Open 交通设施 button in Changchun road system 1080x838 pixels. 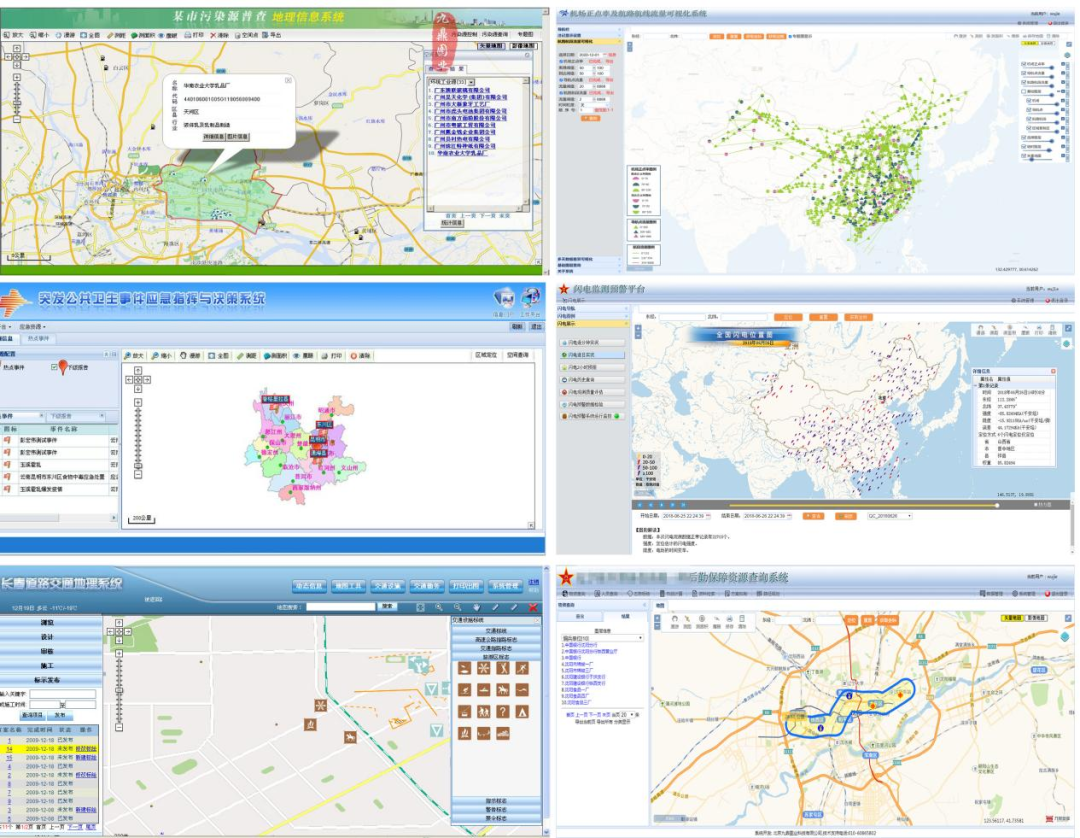(x=388, y=586)
